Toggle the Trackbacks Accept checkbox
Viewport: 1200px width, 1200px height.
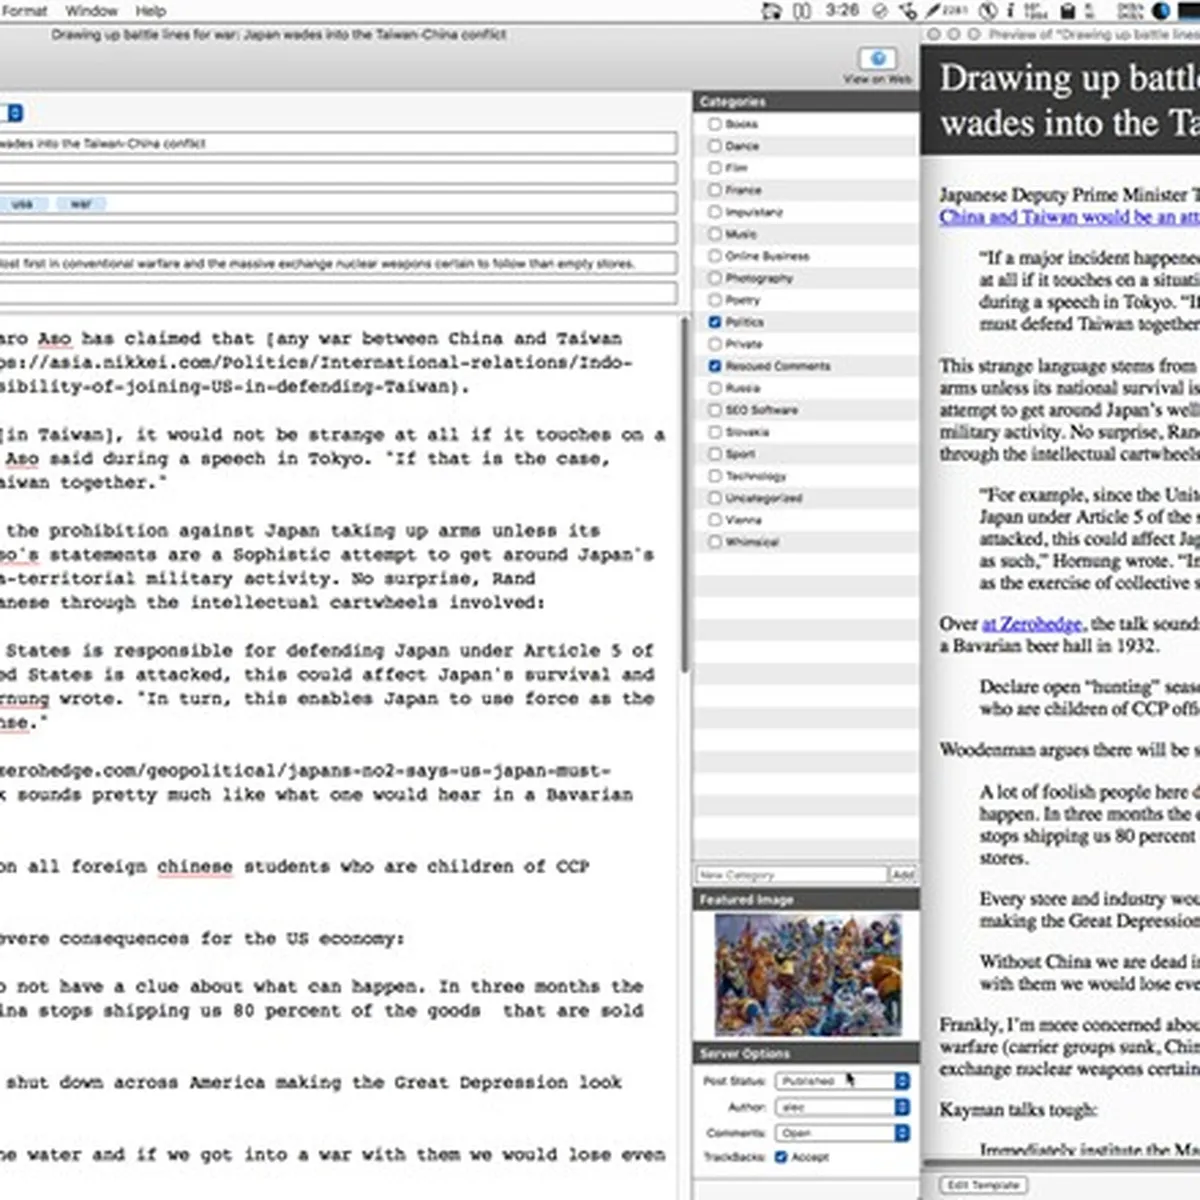[781, 1157]
